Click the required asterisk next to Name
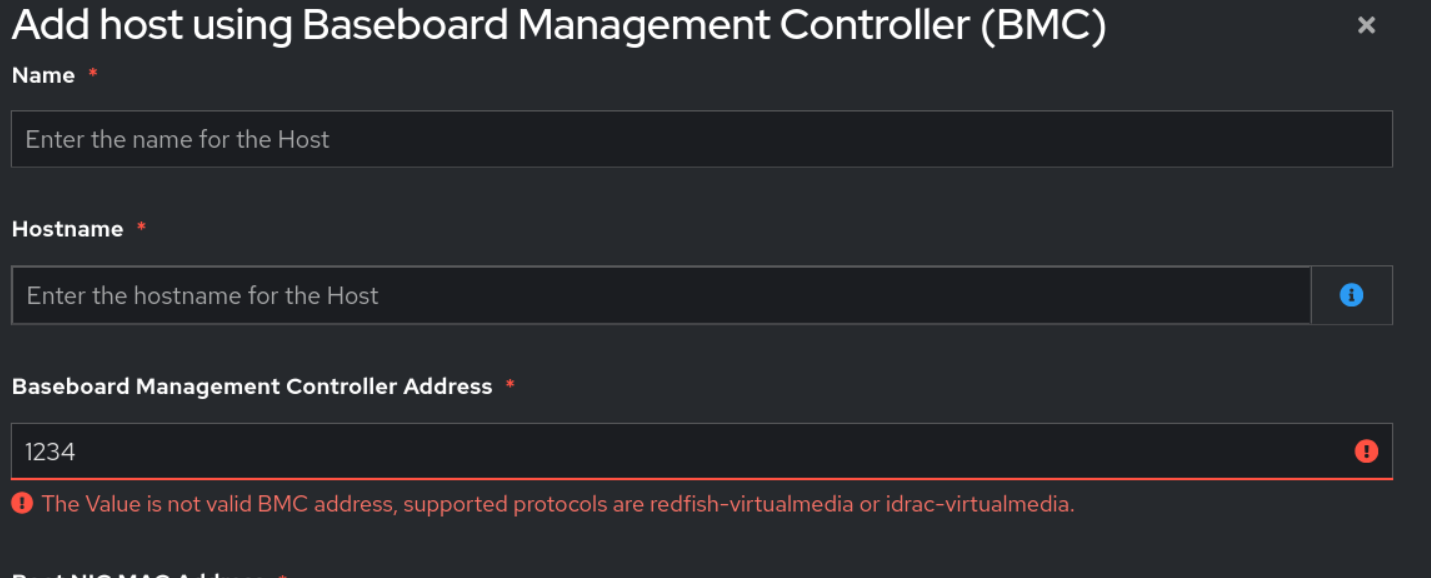The height and width of the screenshot is (578, 1431). click(x=93, y=75)
